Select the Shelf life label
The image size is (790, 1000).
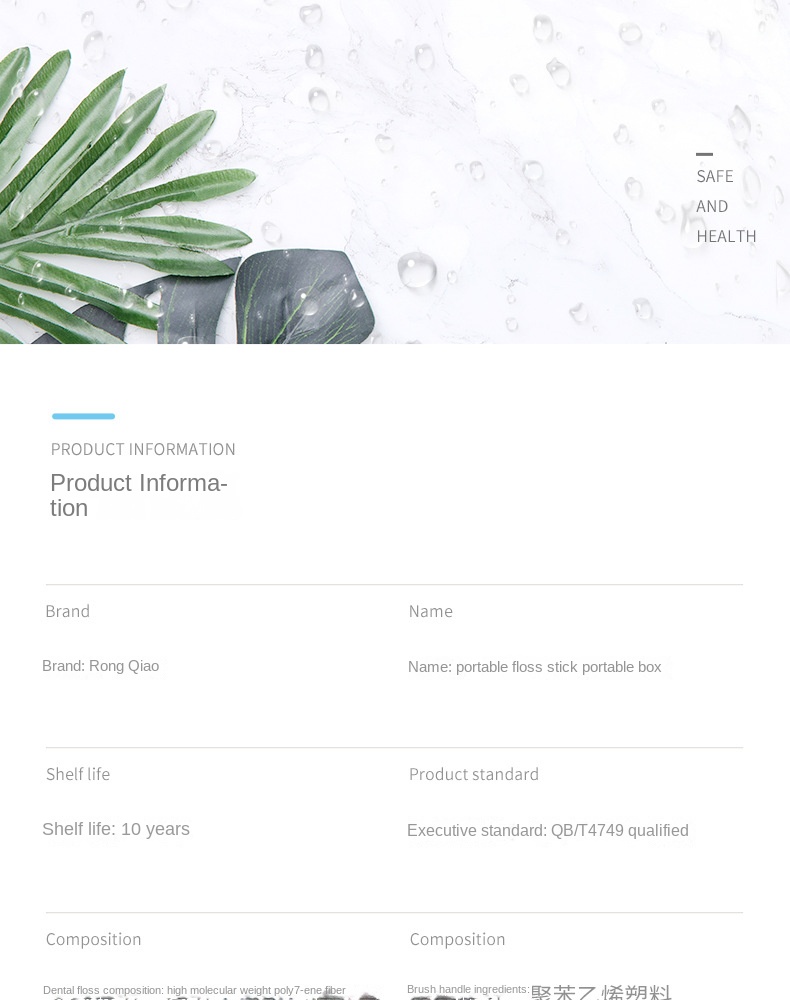pyautogui.click(x=78, y=774)
